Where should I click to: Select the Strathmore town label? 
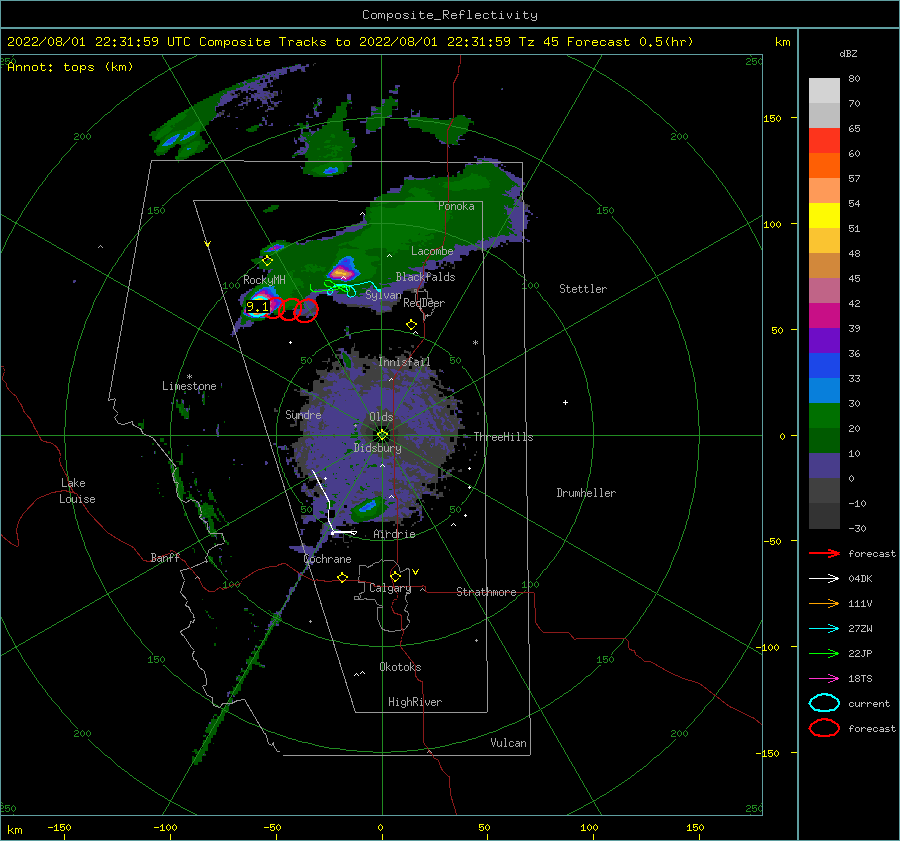[486, 592]
